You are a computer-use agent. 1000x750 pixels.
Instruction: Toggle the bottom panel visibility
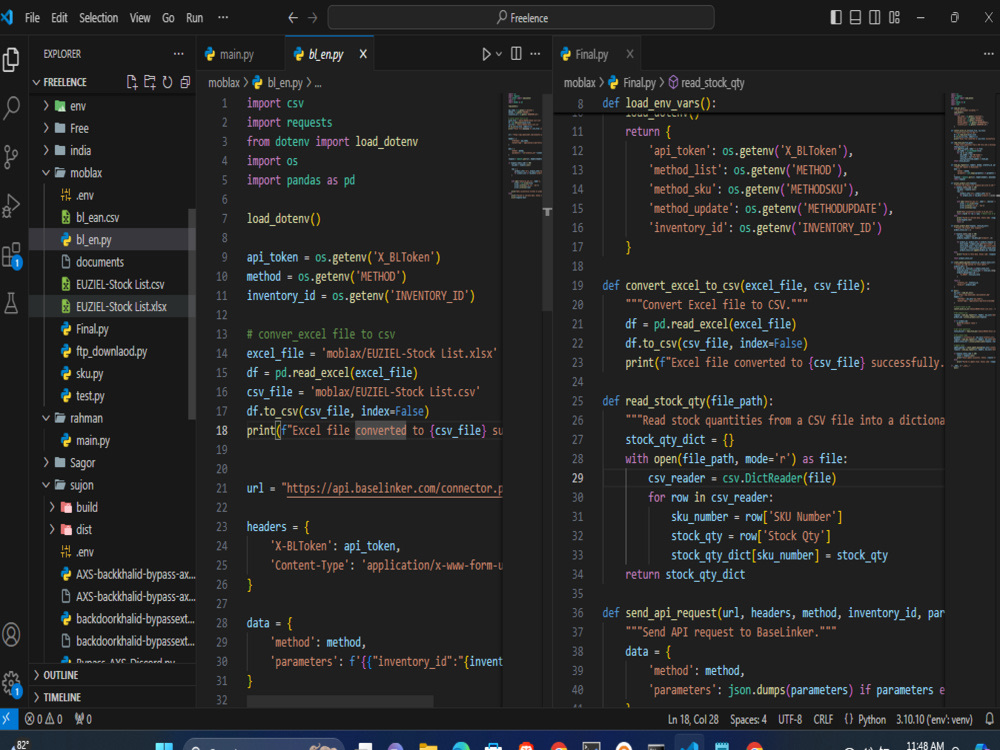click(x=855, y=18)
